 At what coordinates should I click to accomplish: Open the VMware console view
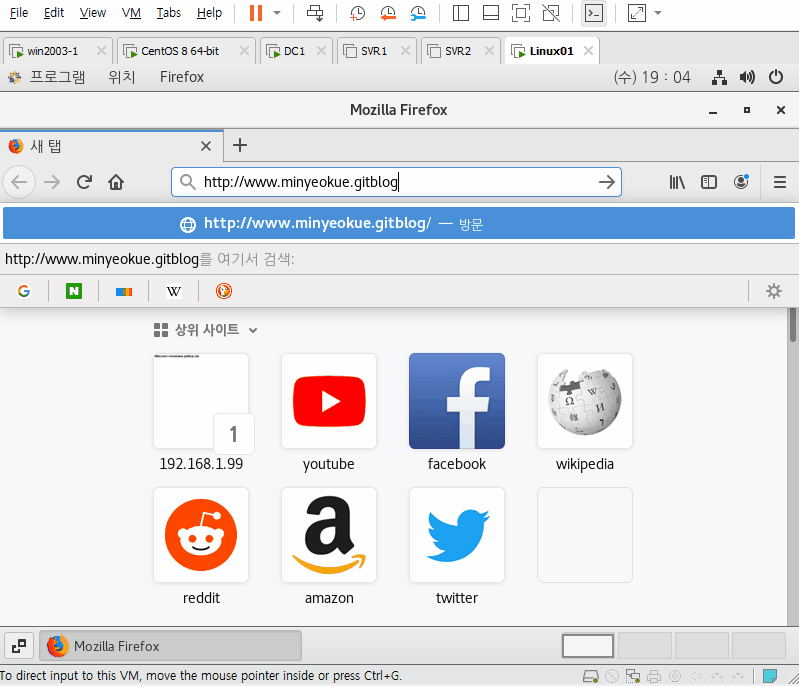pos(594,13)
